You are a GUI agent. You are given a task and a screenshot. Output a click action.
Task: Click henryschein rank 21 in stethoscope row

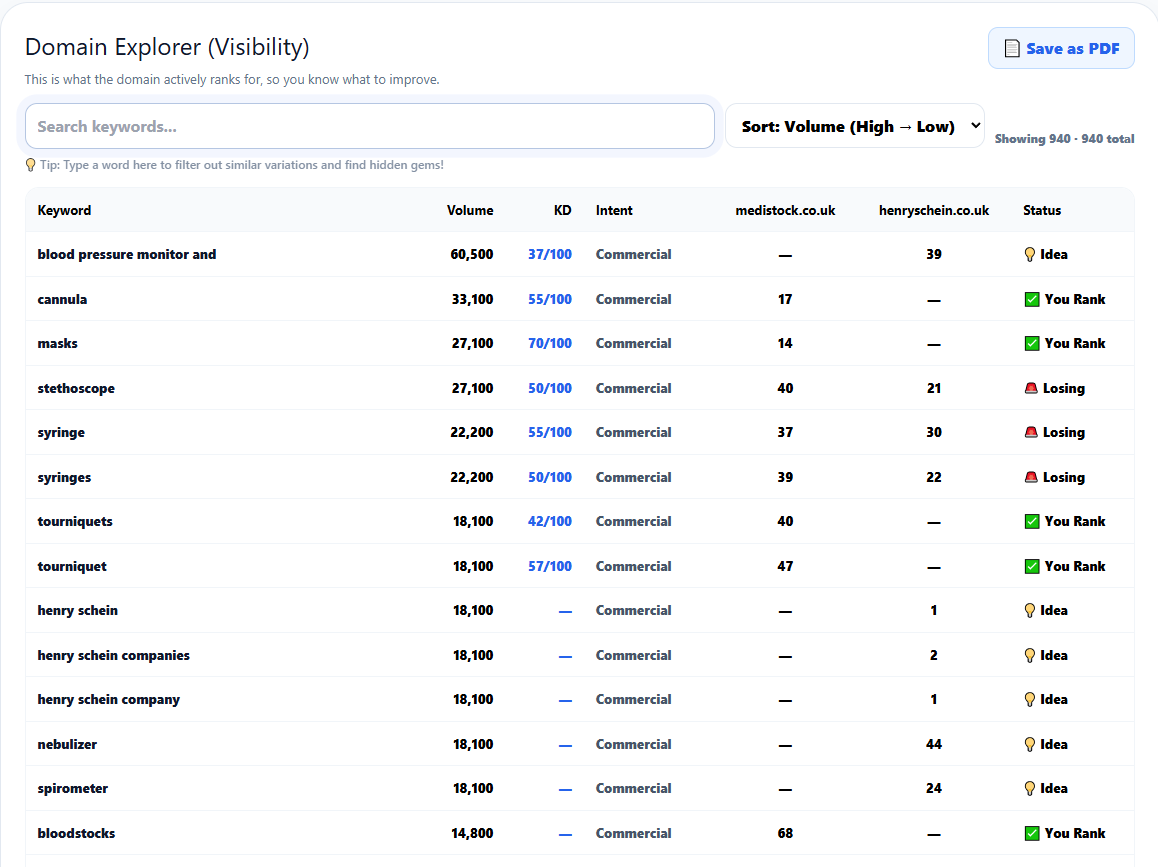click(x=934, y=388)
